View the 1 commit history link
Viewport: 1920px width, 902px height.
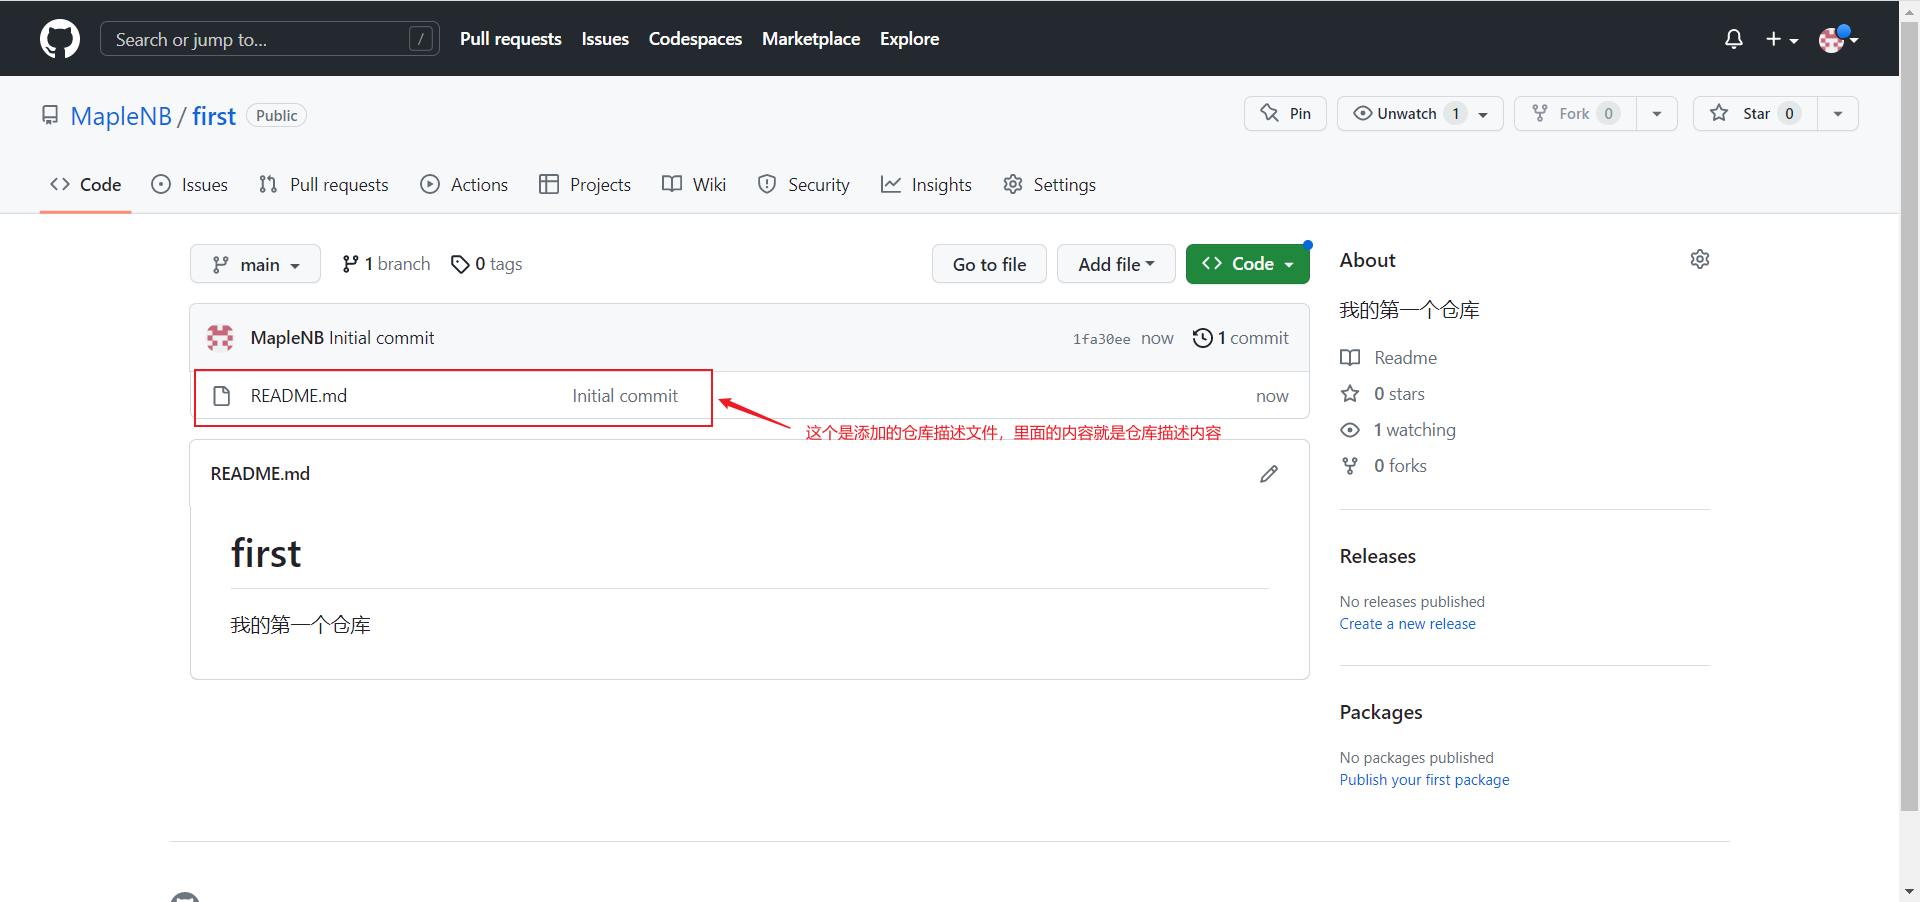pos(1241,338)
